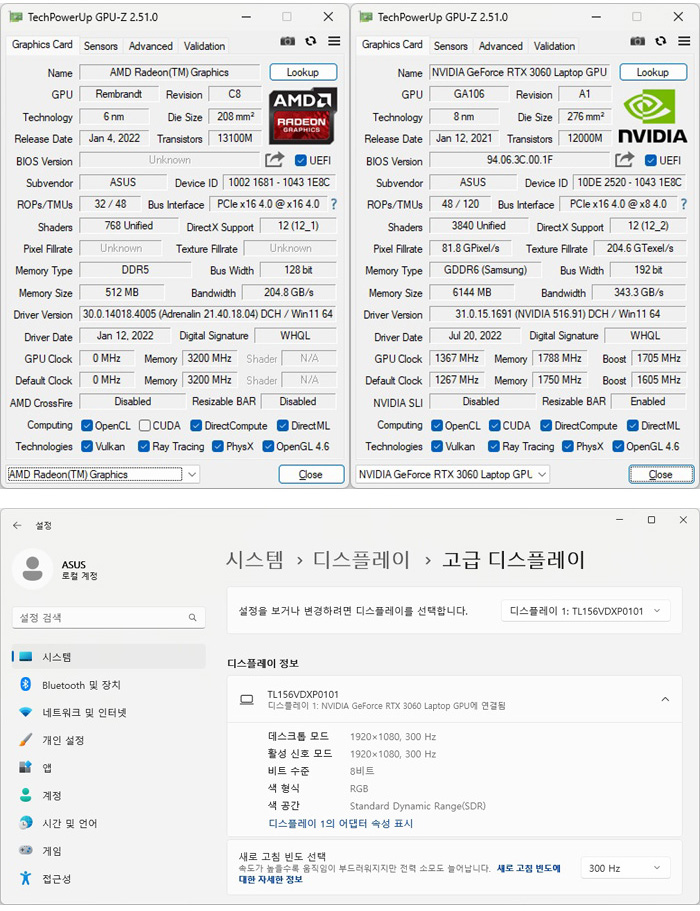Switch to Validation tab in NVIDIA GPU-Z window
Image resolution: width=700 pixels, height=911 pixels.
[554, 46]
